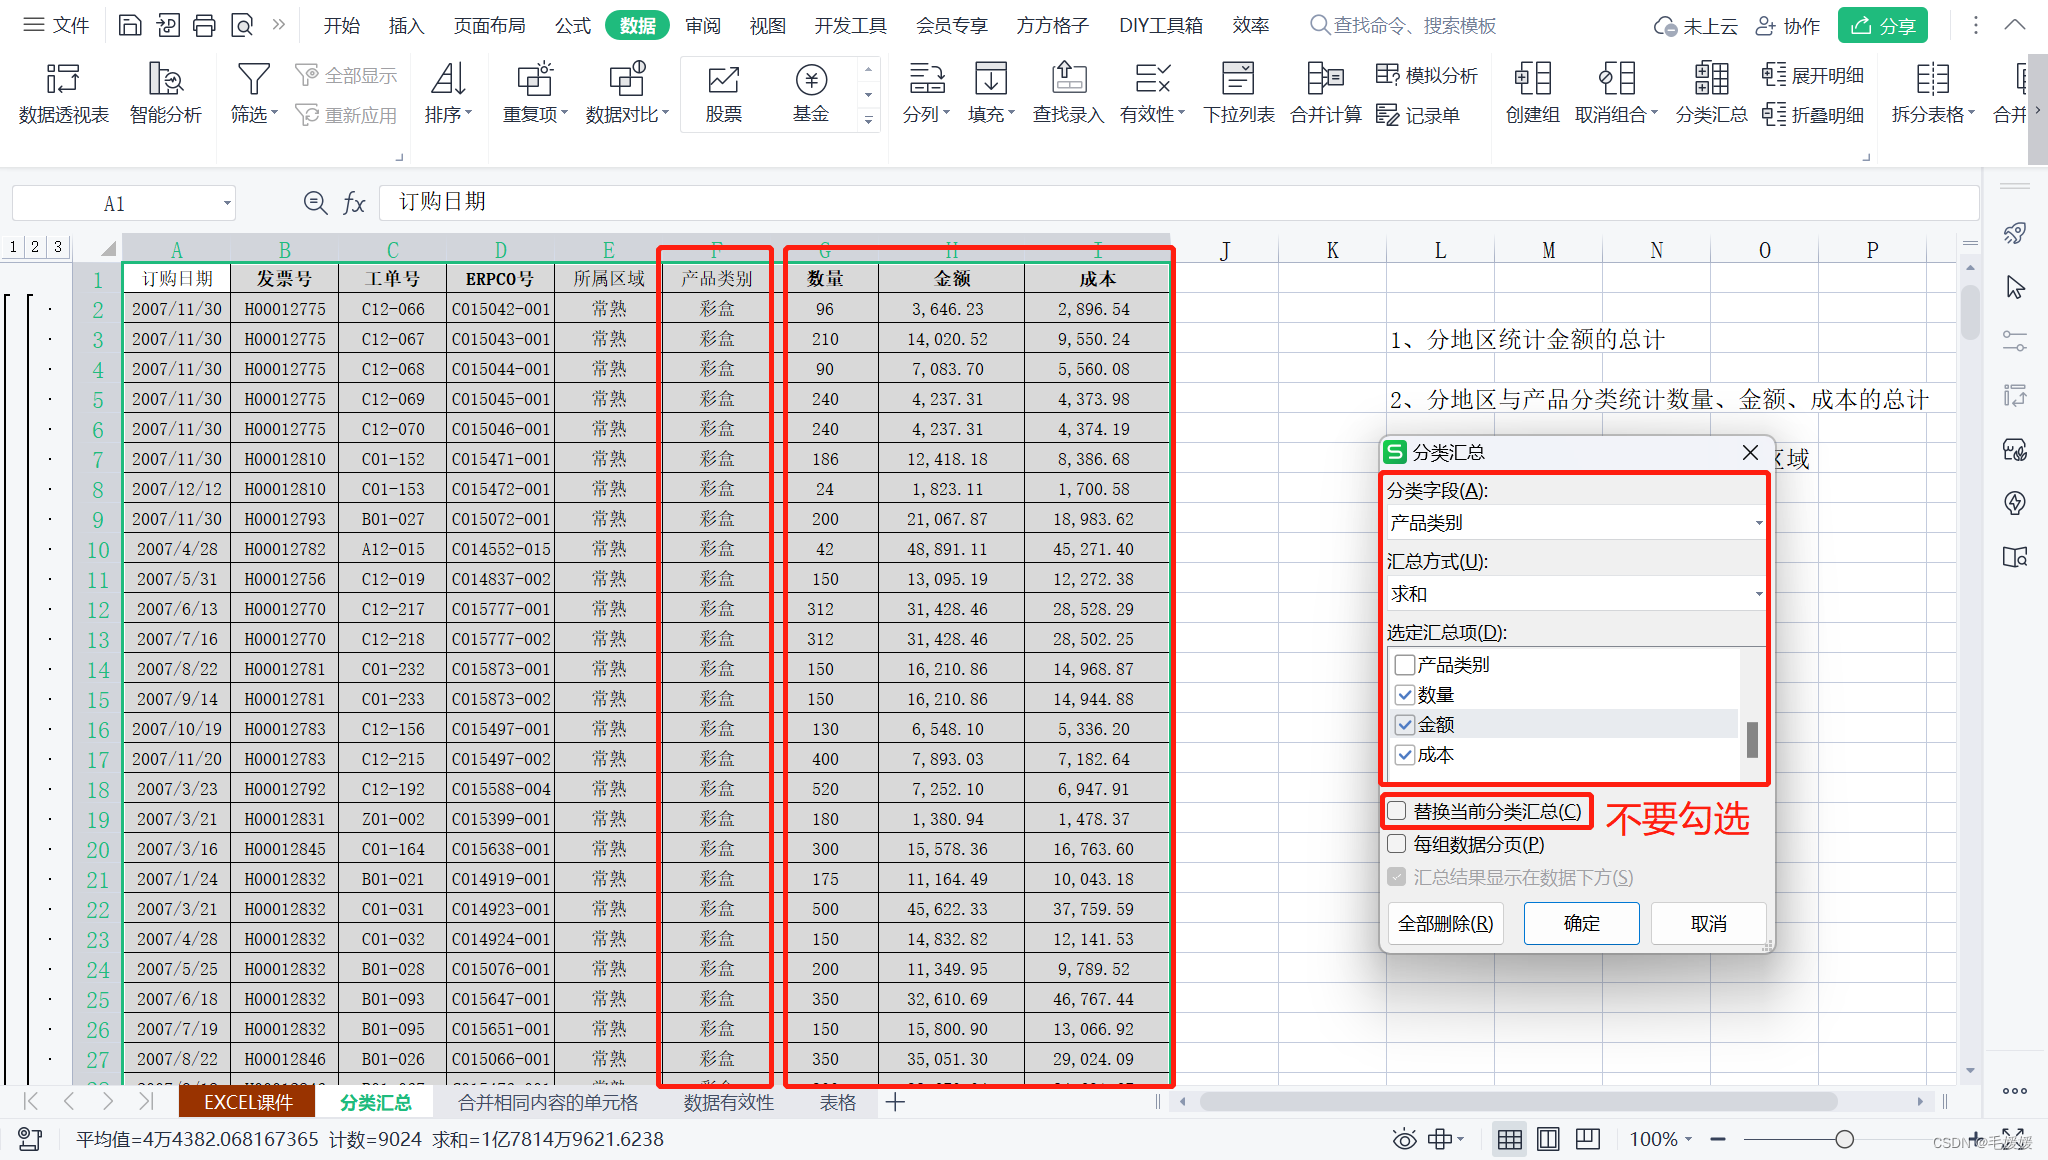Expand the 分类字段 dropdown showing 产品类别

1758,523
